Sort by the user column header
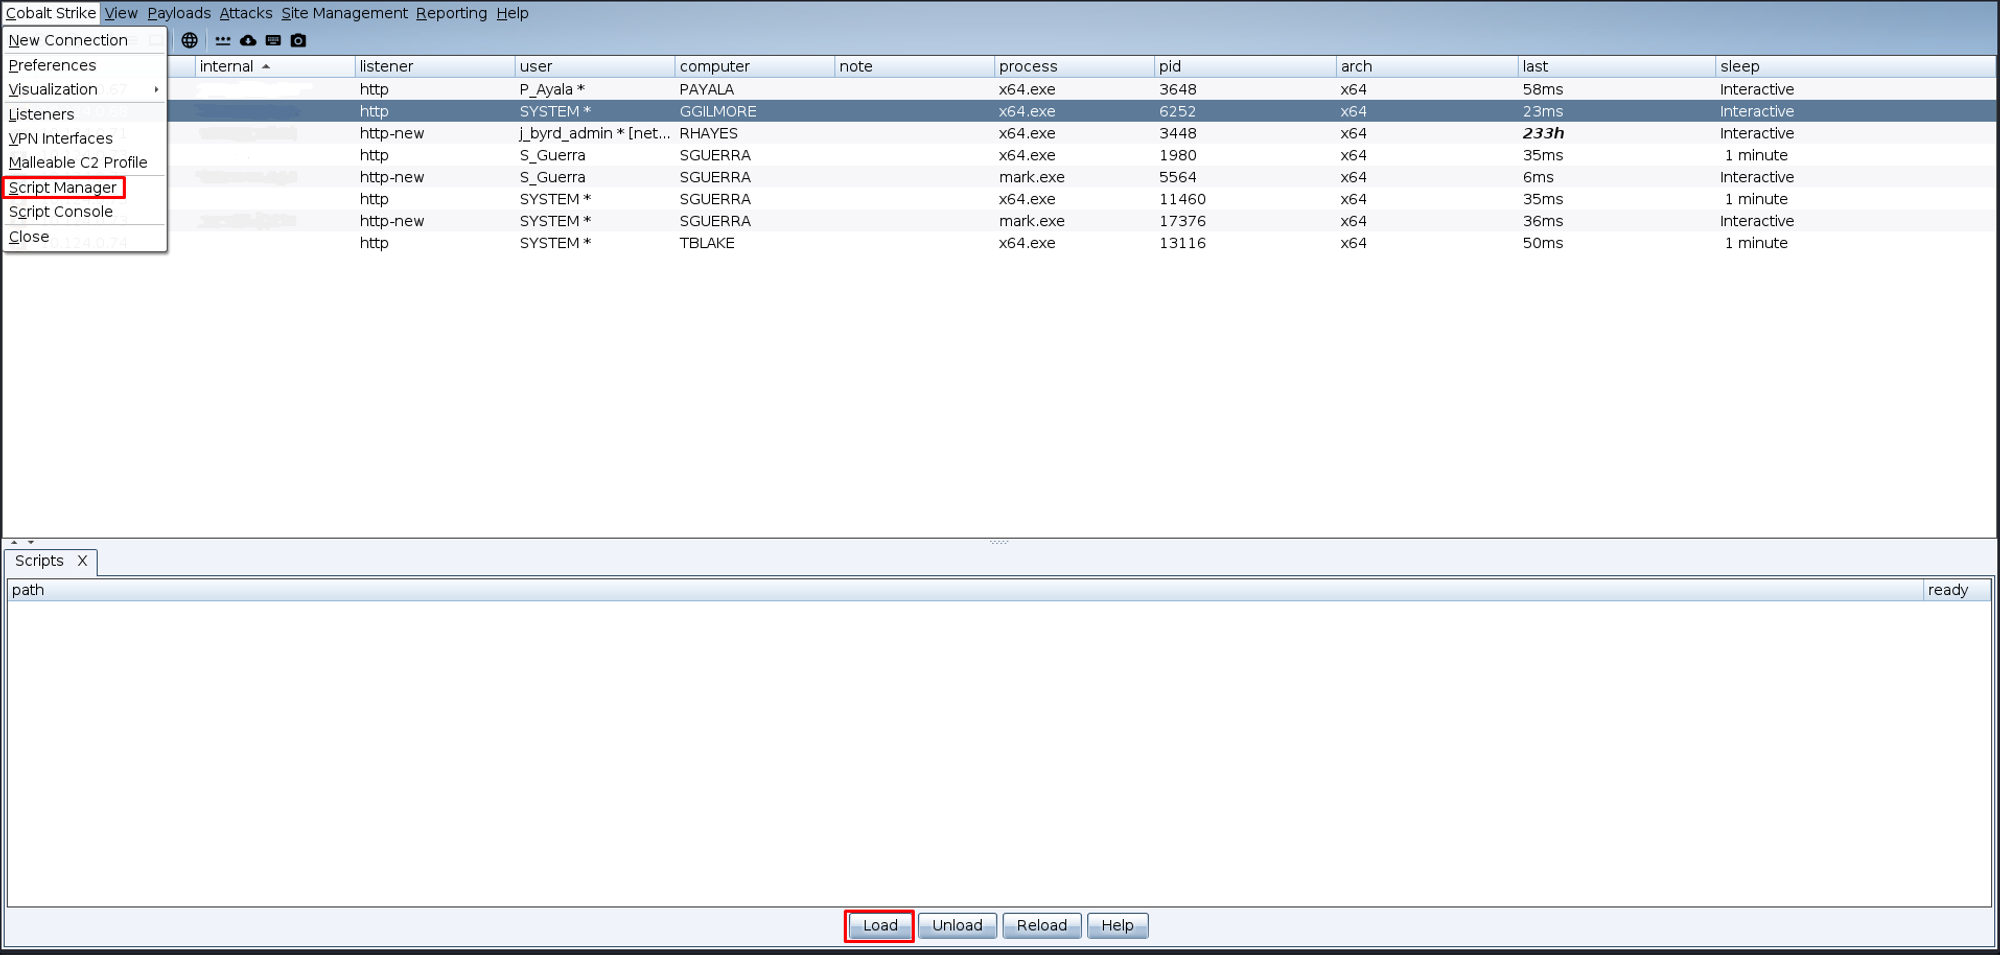This screenshot has height=955, width=2000. [595, 66]
